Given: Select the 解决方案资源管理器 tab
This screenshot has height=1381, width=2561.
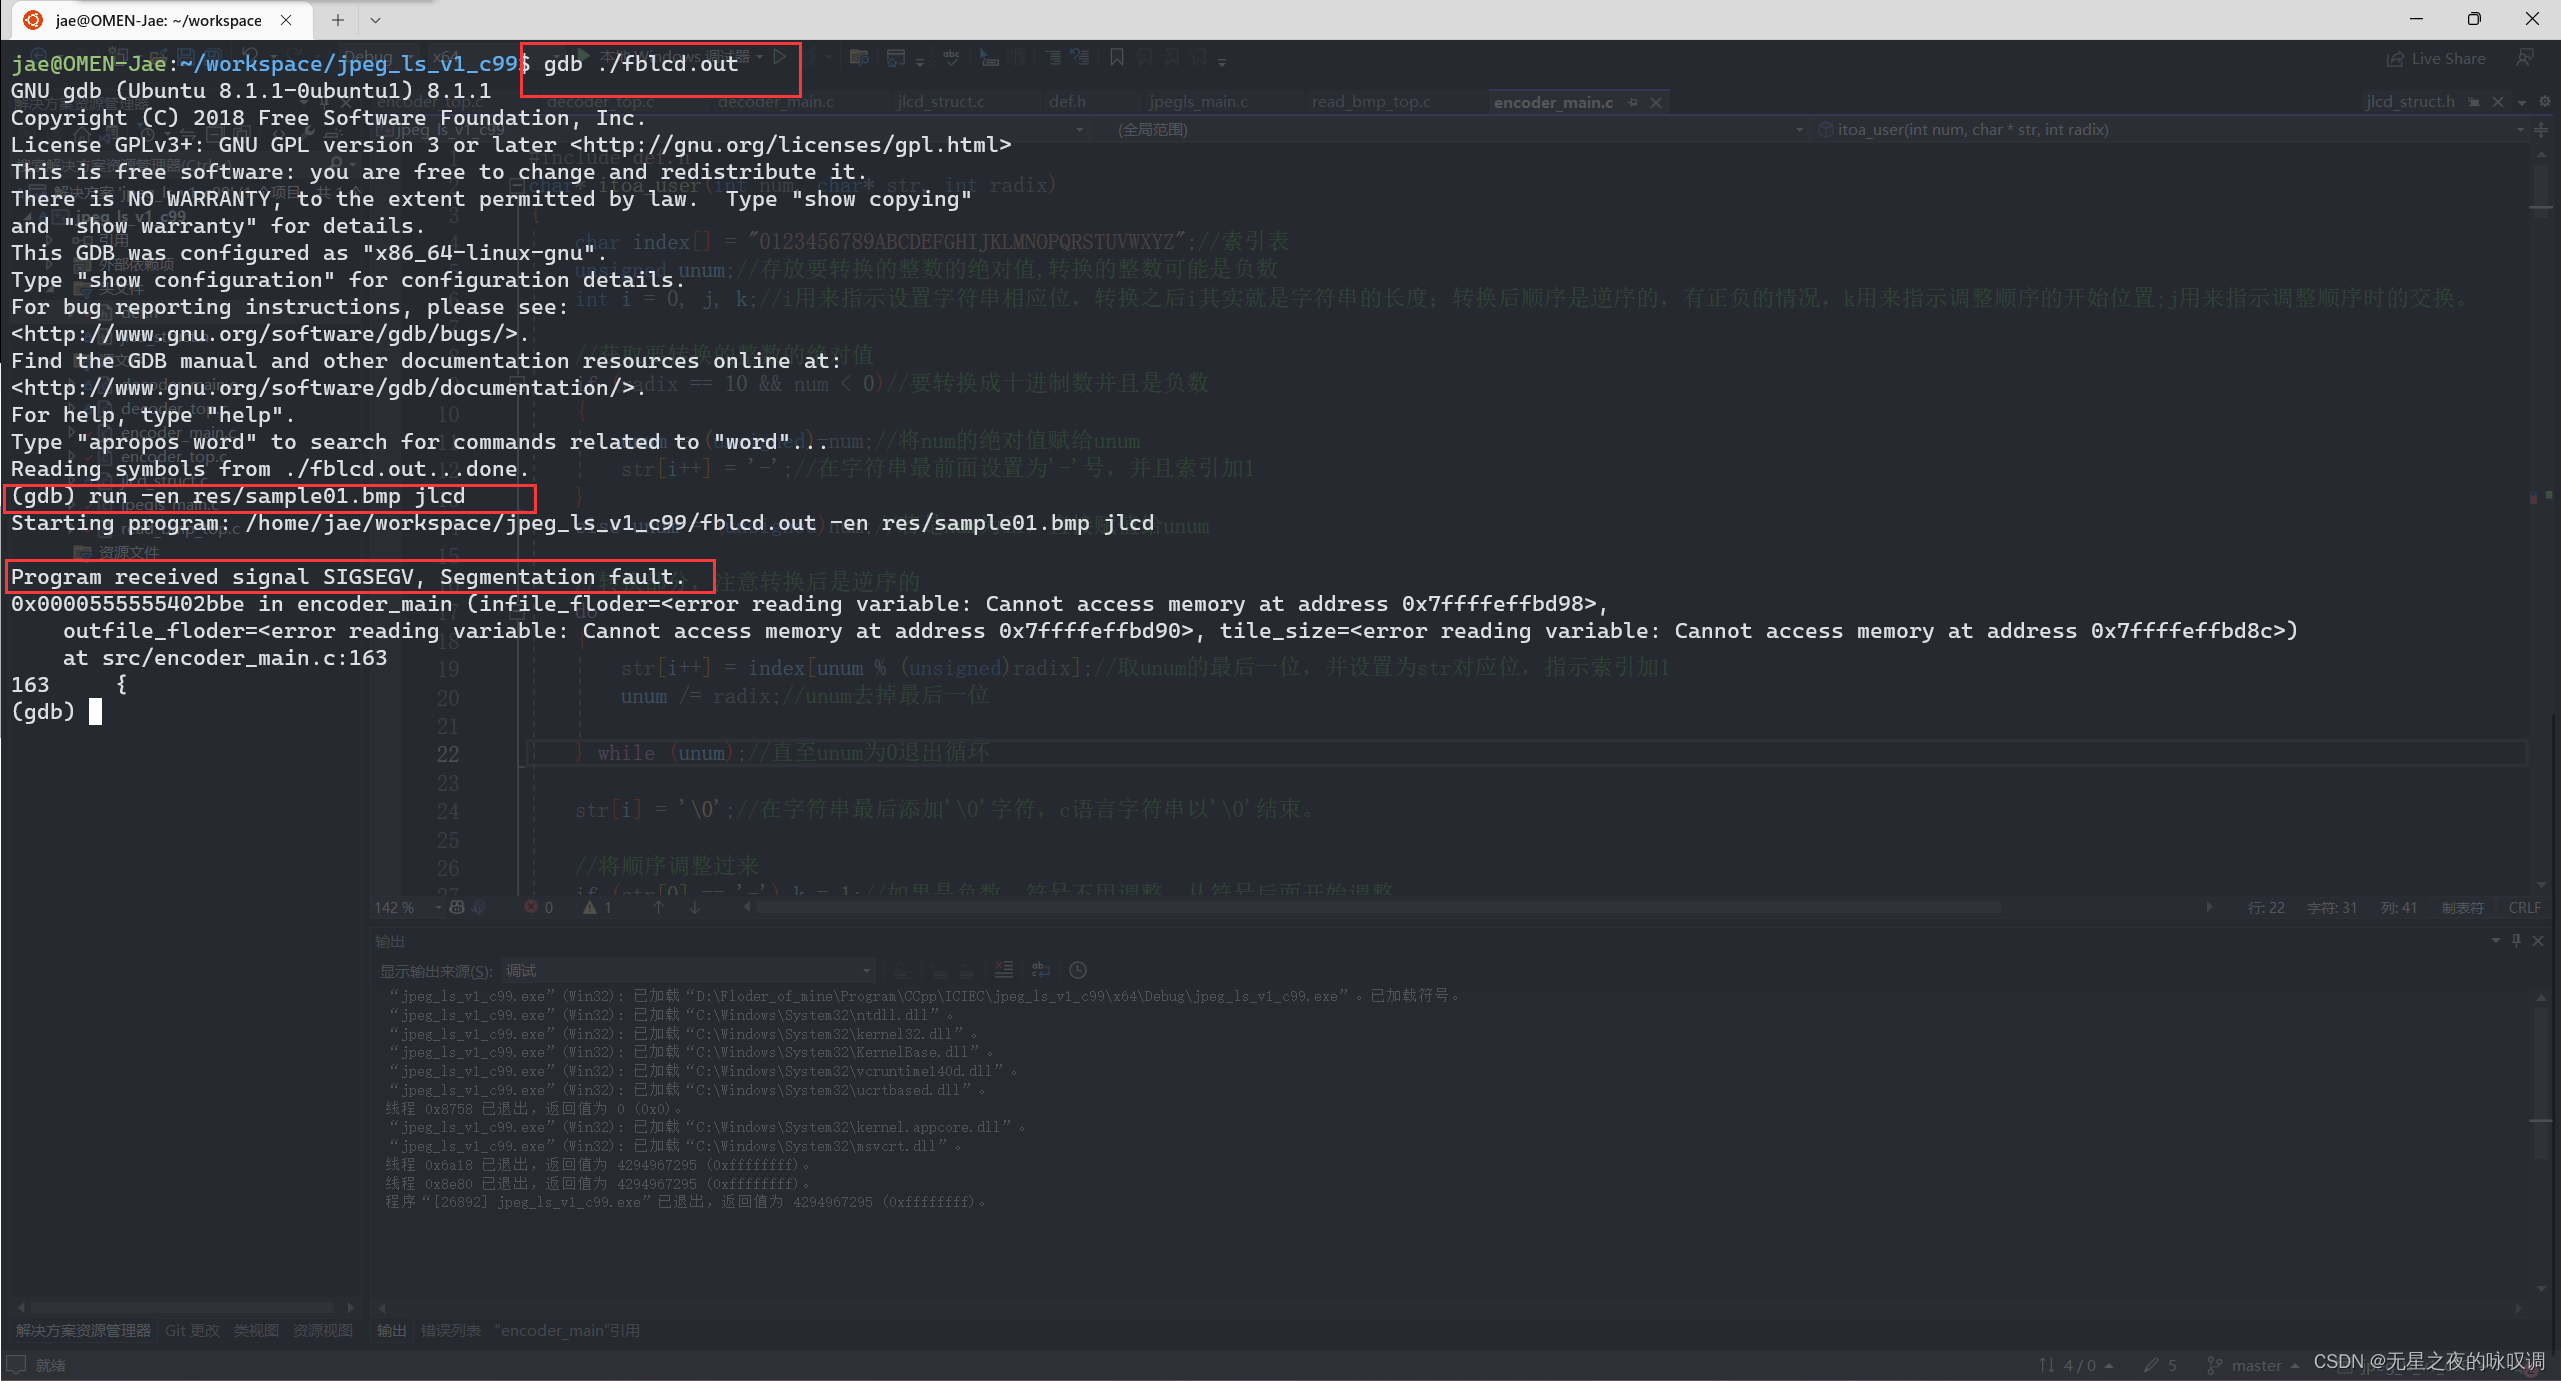Looking at the screenshot, I should 84,1331.
